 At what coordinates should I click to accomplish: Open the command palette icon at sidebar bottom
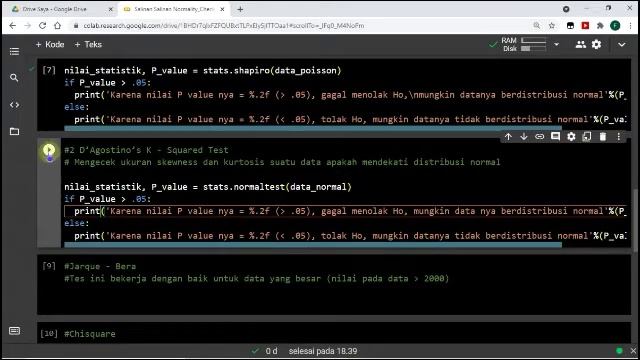pyautogui.click(x=14, y=331)
